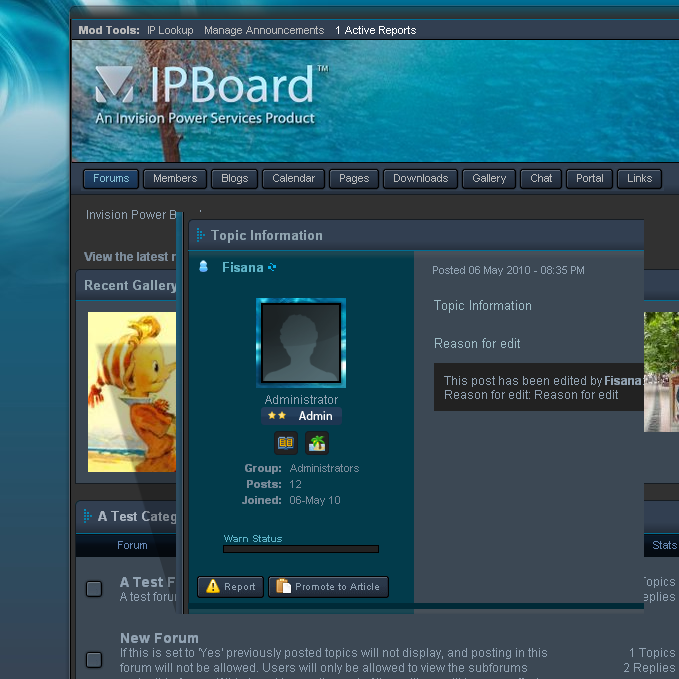Viewport: 679px width, 679px height.
Task: Click the Admin rank badge with stars
Action: pos(301,416)
